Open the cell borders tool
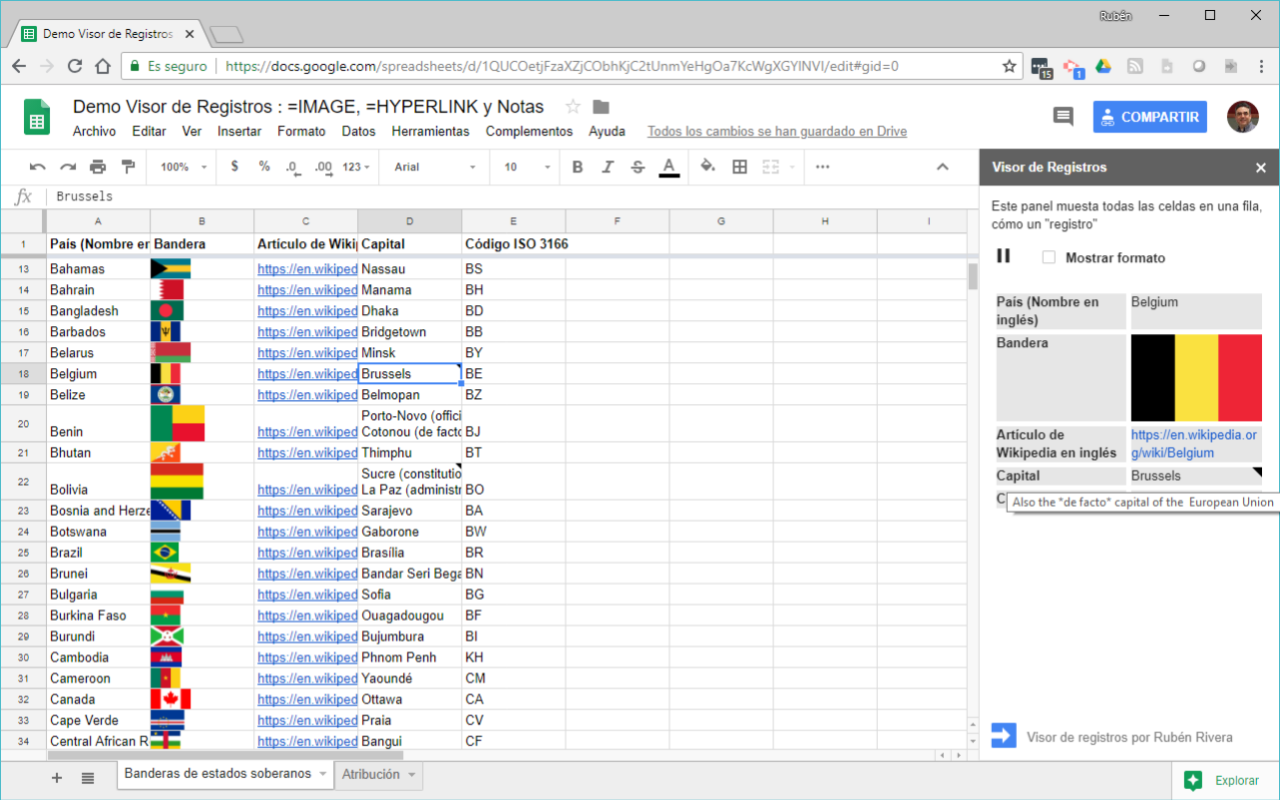This screenshot has height=800, width=1280. (x=740, y=167)
